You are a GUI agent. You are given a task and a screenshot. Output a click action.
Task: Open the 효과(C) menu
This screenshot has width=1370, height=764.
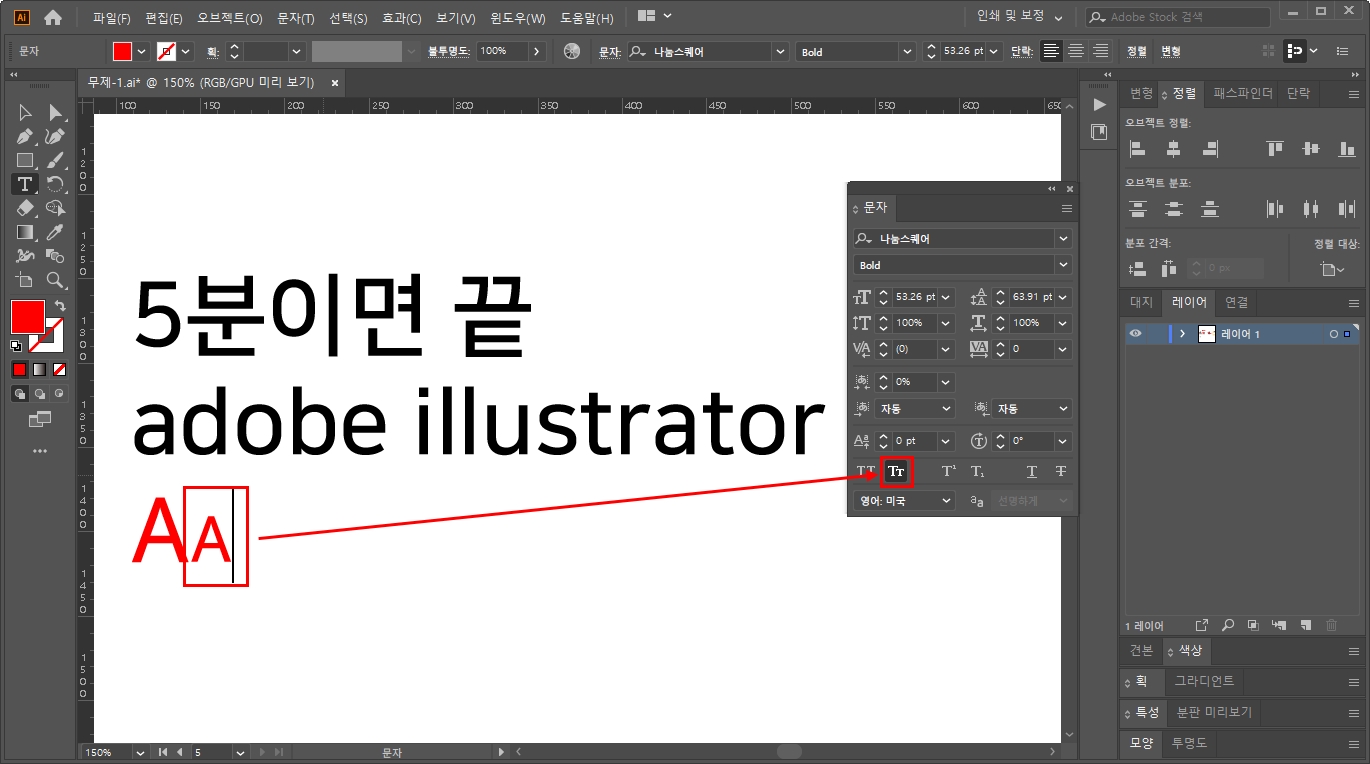tap(402, 18)
